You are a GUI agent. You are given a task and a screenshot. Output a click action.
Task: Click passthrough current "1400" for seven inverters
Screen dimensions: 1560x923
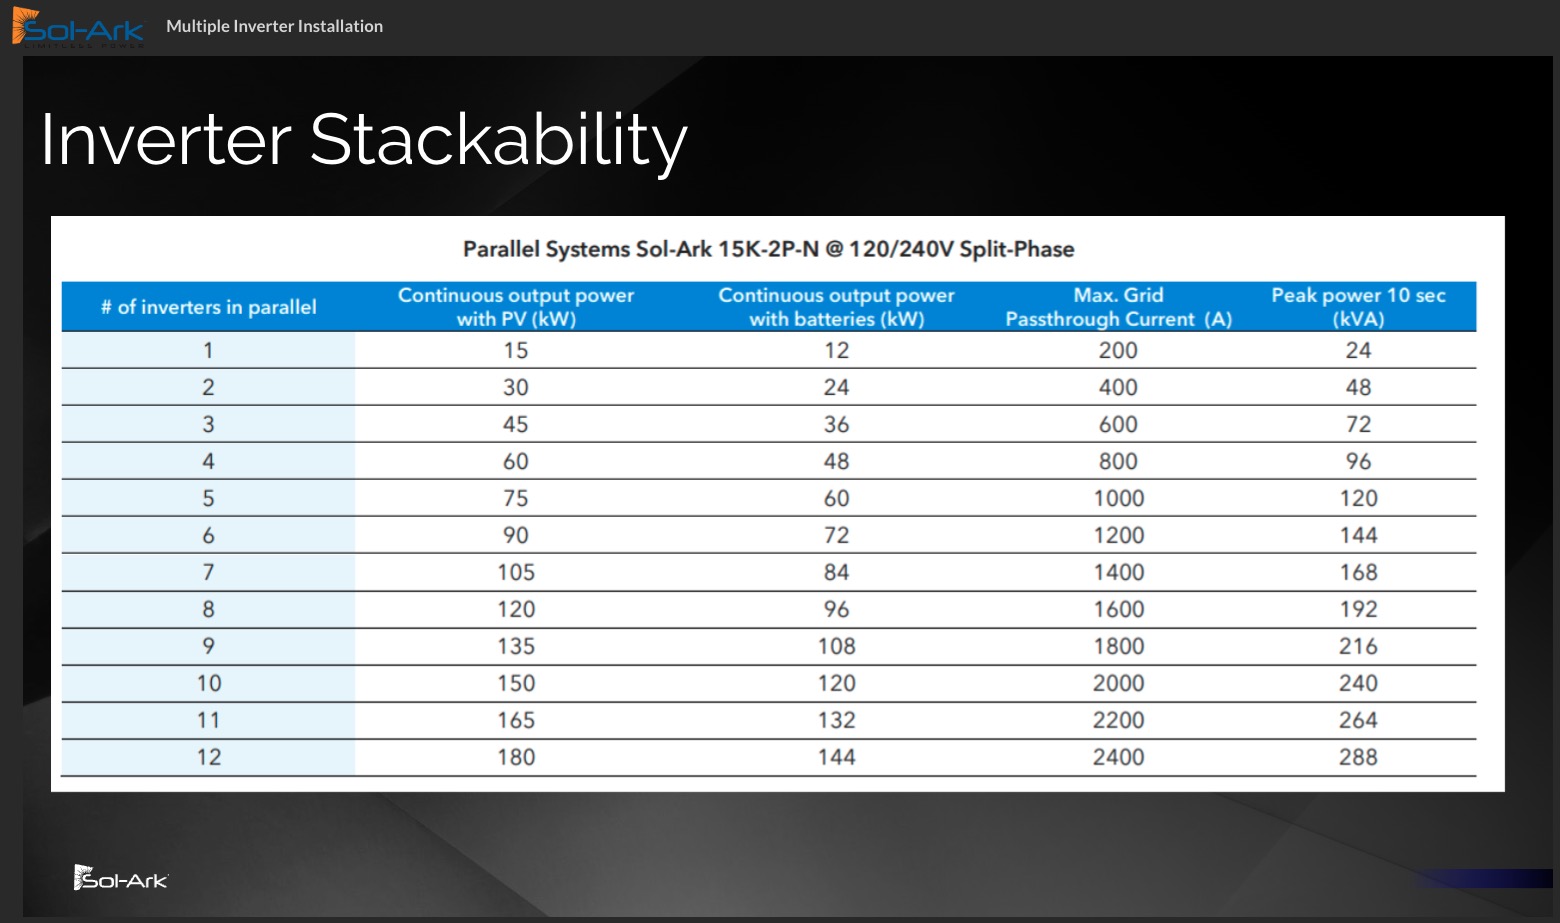point(1118,572)
